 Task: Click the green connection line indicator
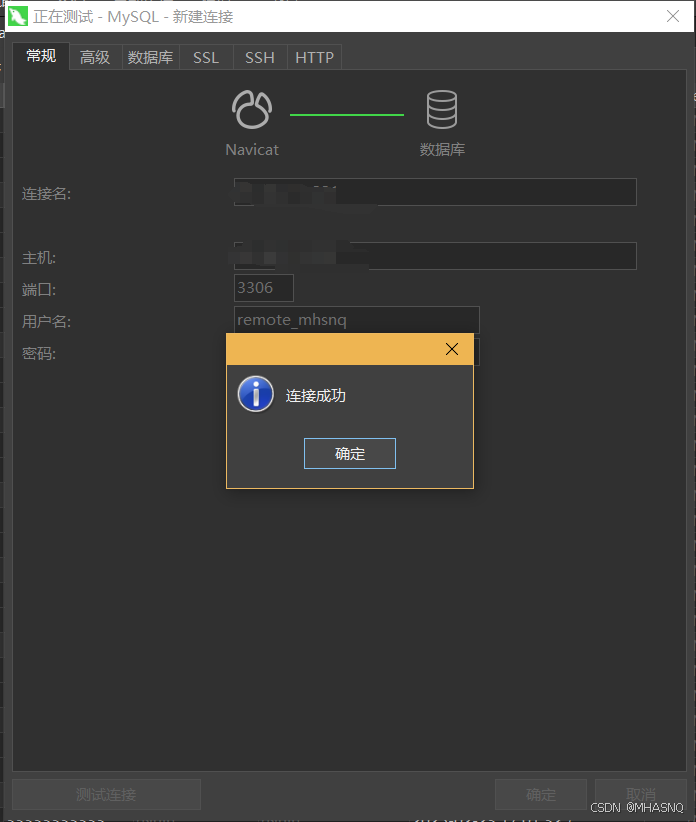coord(347,114)
